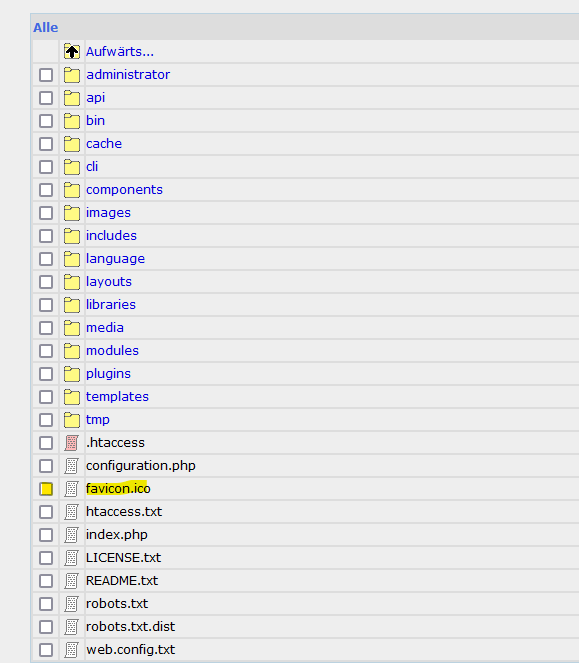Open the language folder link

tap(115, 259)
